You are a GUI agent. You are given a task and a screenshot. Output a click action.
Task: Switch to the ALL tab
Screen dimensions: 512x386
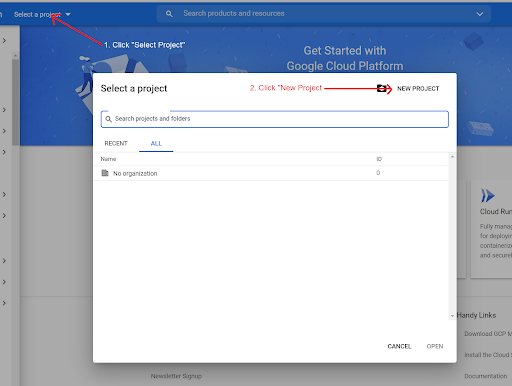pos(156,143)
